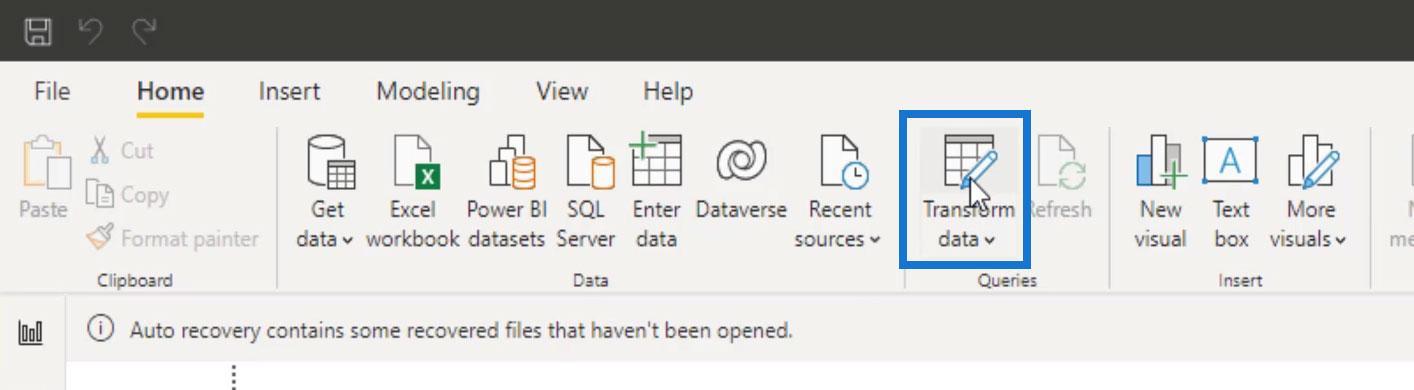Switch to the Modeling tab
Viewport: 1414px width, 390px height.
(x=428, y=92)
